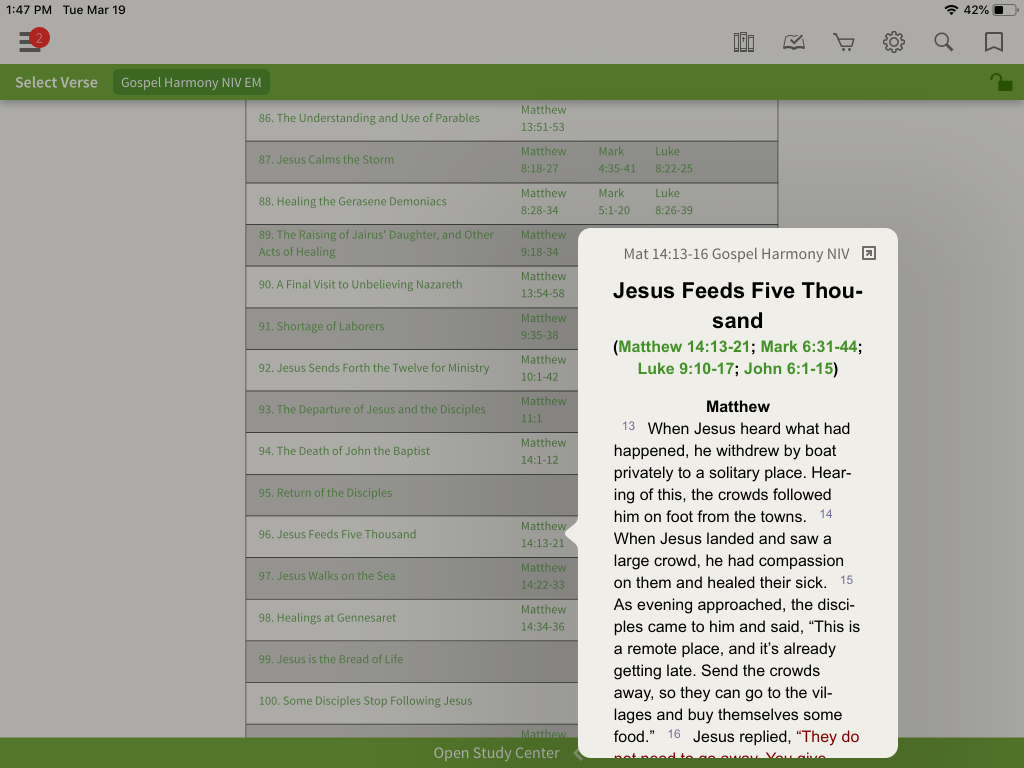Image resolution: width=1024 pixels, height=768 pixels.
Task: Select verse number 14 in the popup
Action: tap(825, 515)
